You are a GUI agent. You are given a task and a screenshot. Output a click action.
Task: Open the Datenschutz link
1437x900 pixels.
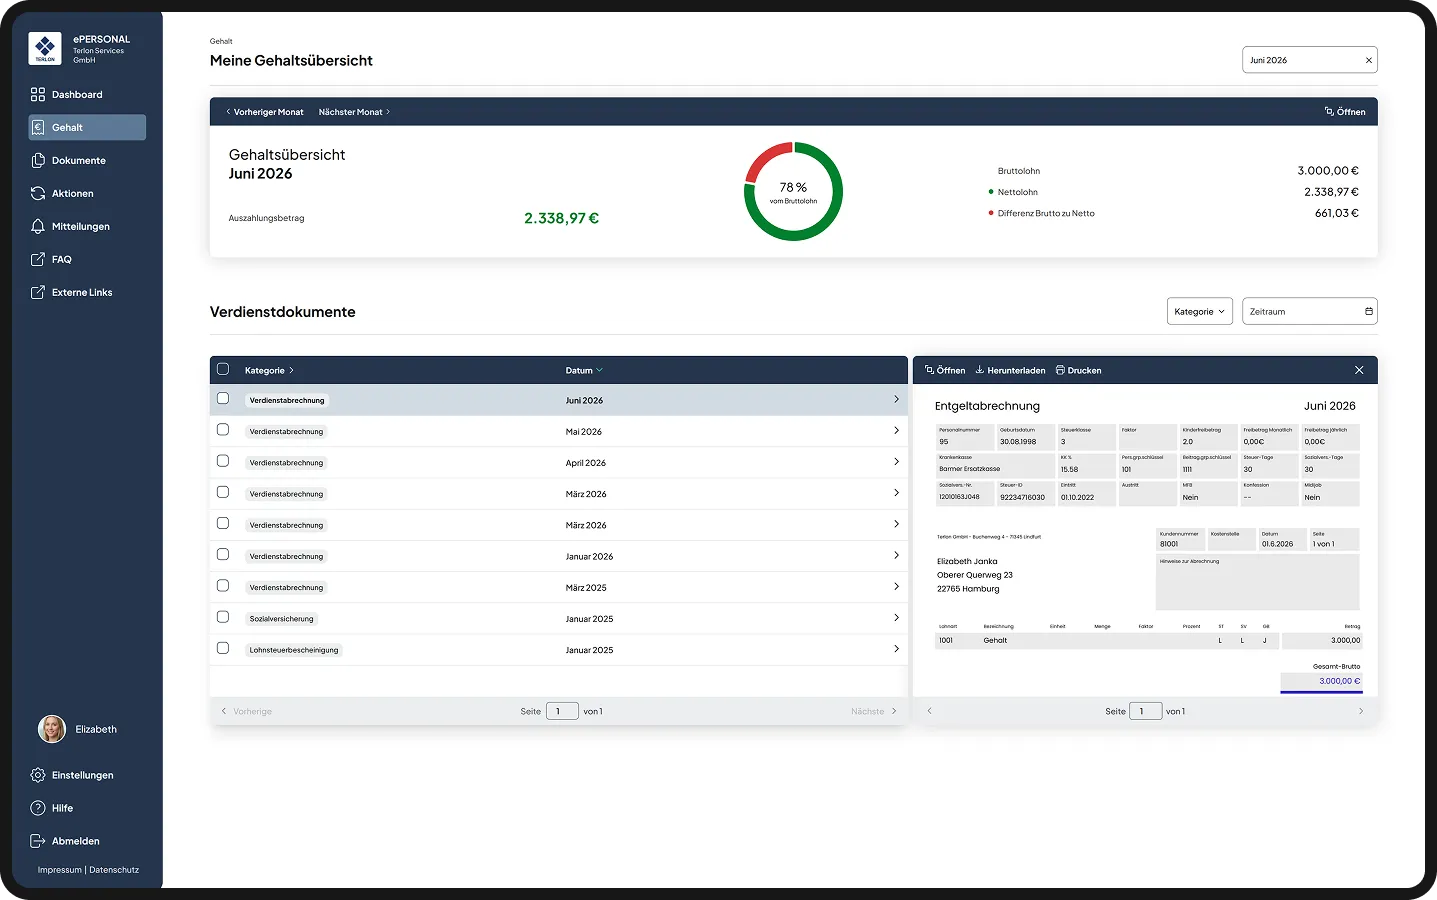tap(114, 870)
